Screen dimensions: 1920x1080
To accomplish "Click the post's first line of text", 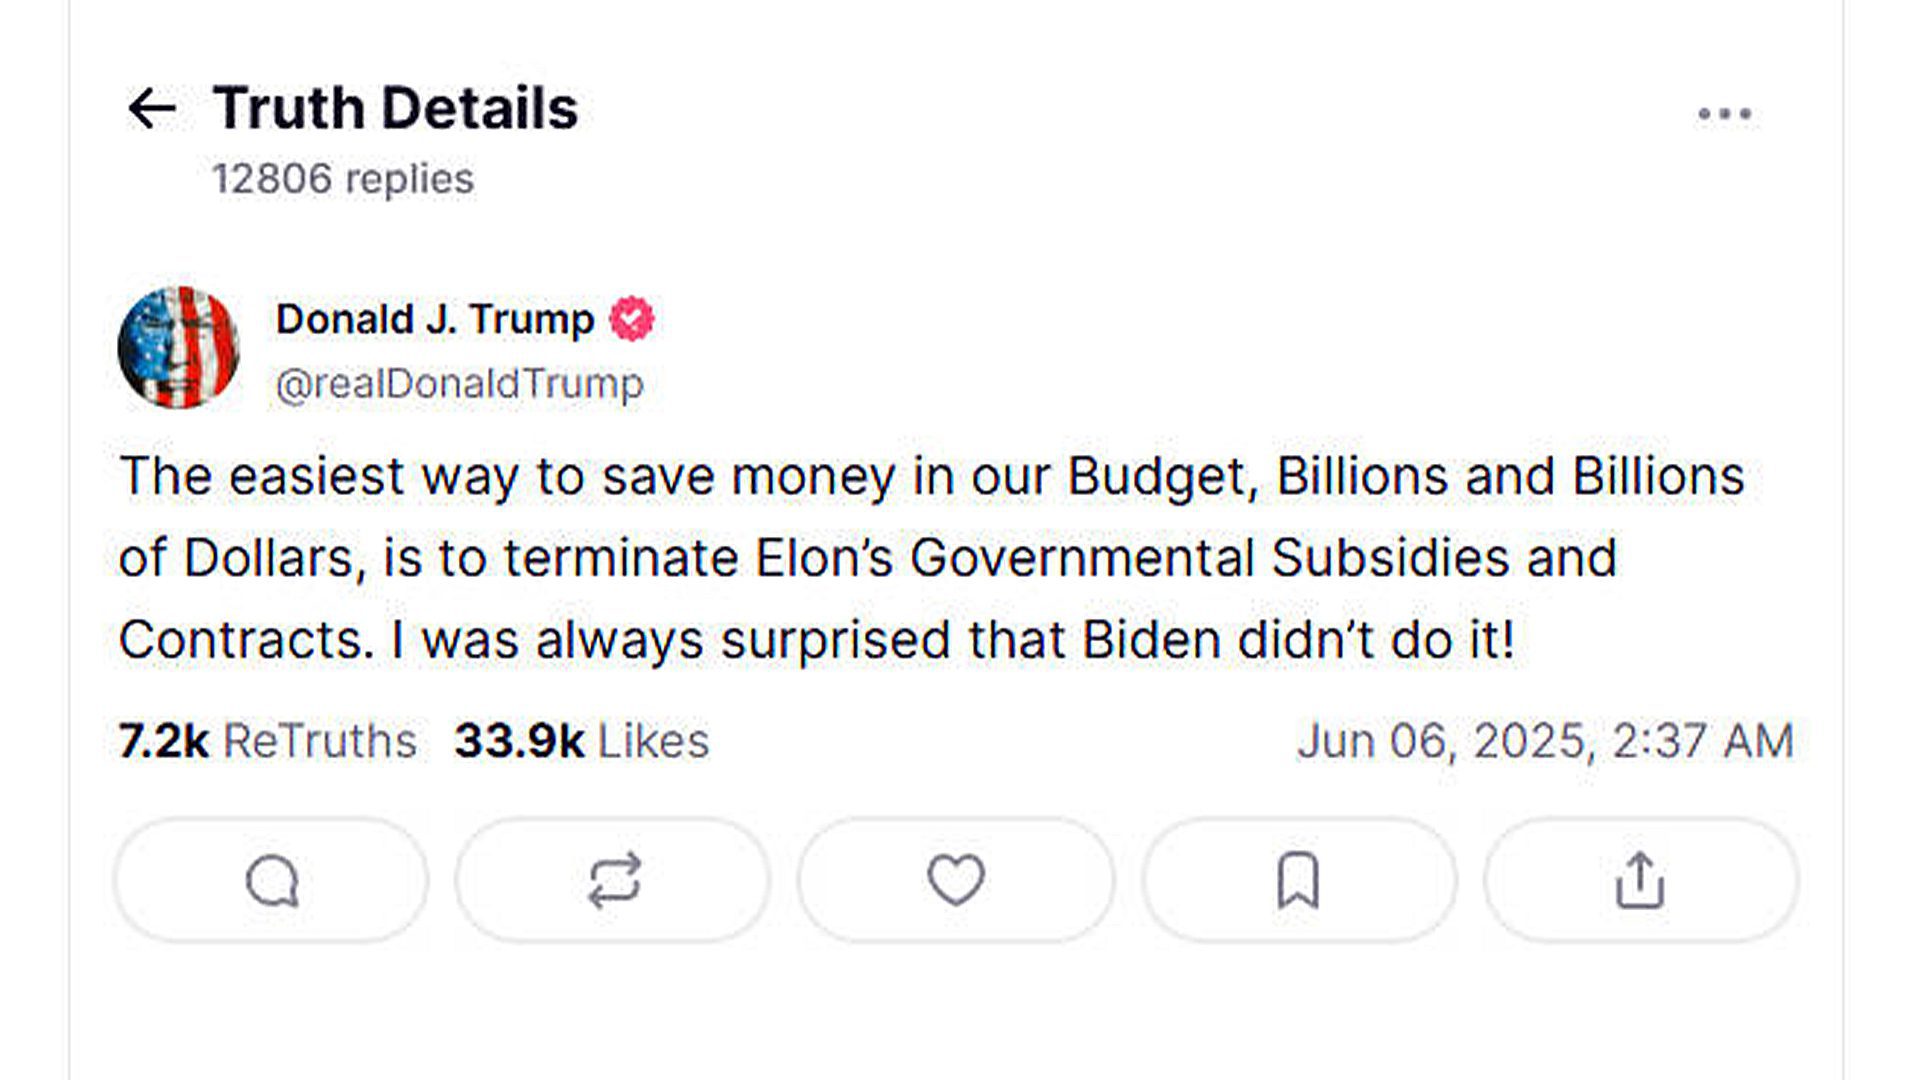I will tap(930, 477).
